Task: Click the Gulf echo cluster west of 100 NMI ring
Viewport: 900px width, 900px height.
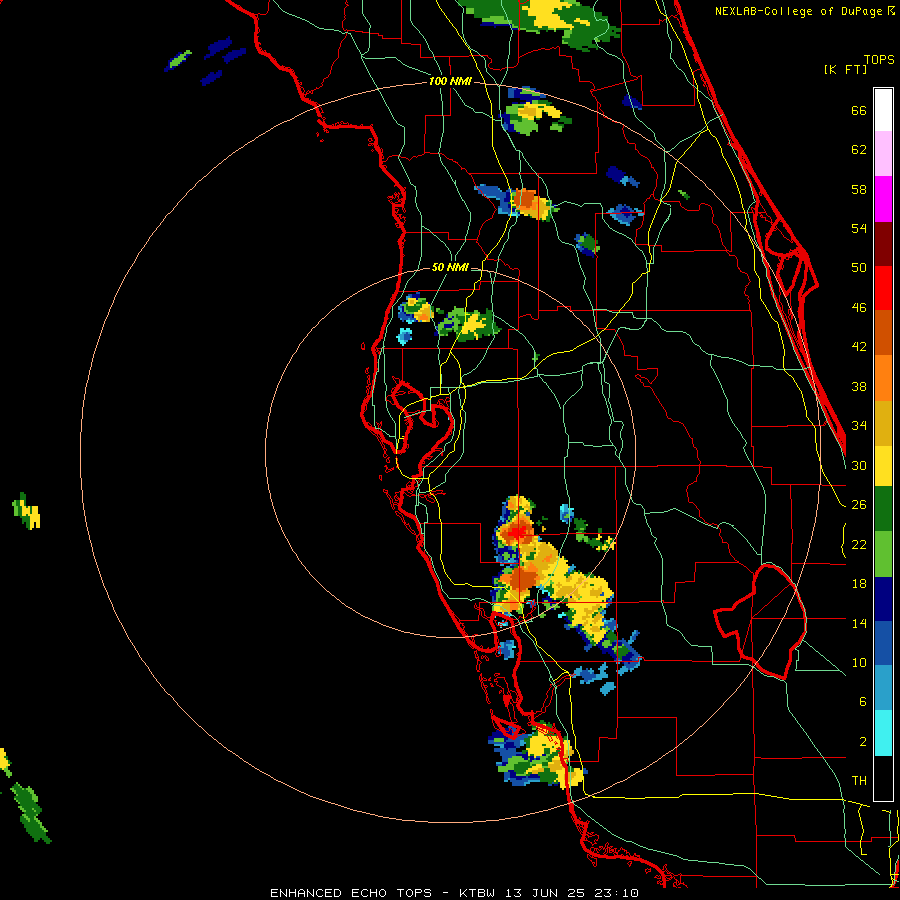Action: click(26, 511)
